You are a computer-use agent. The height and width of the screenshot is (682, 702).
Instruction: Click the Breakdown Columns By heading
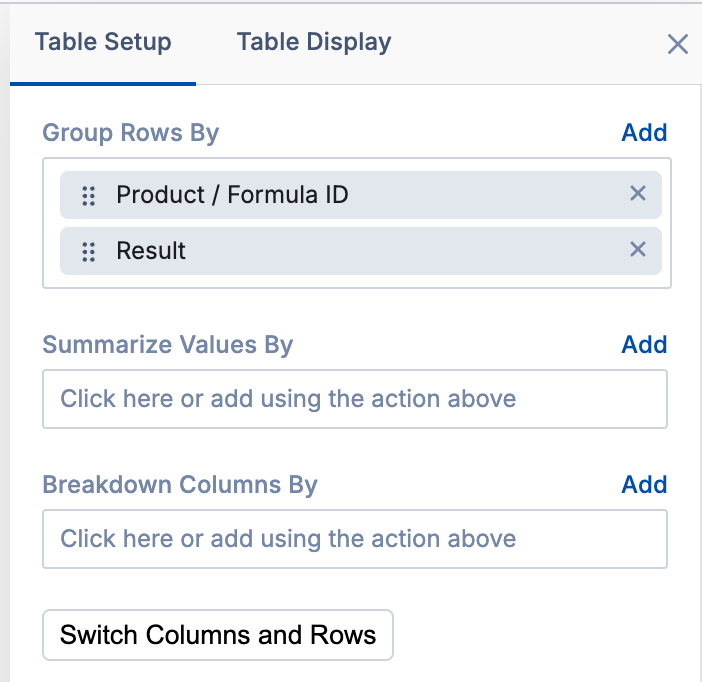click(180, 485)
